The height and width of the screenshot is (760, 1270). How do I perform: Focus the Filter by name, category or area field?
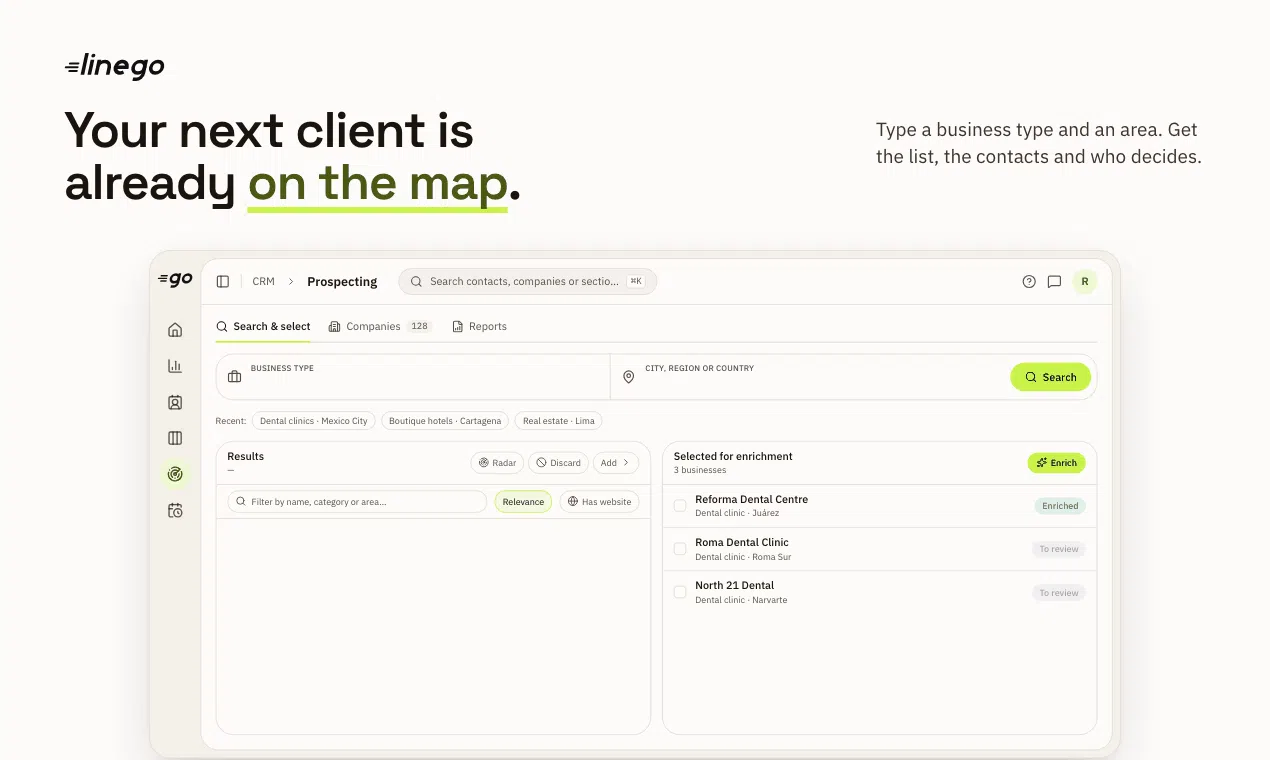(x=357, y=502)
